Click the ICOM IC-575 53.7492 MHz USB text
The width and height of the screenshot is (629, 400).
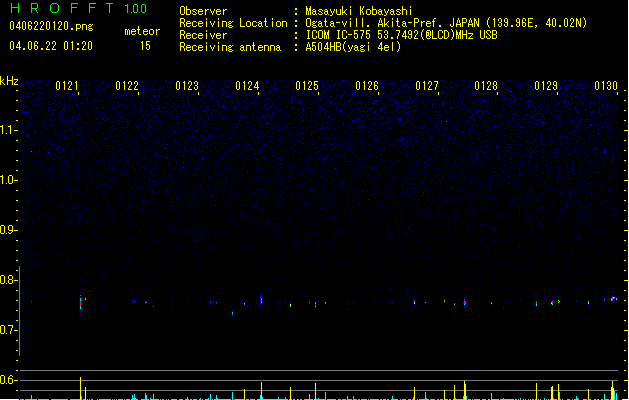pyautogui.click(x=402, y=35)
